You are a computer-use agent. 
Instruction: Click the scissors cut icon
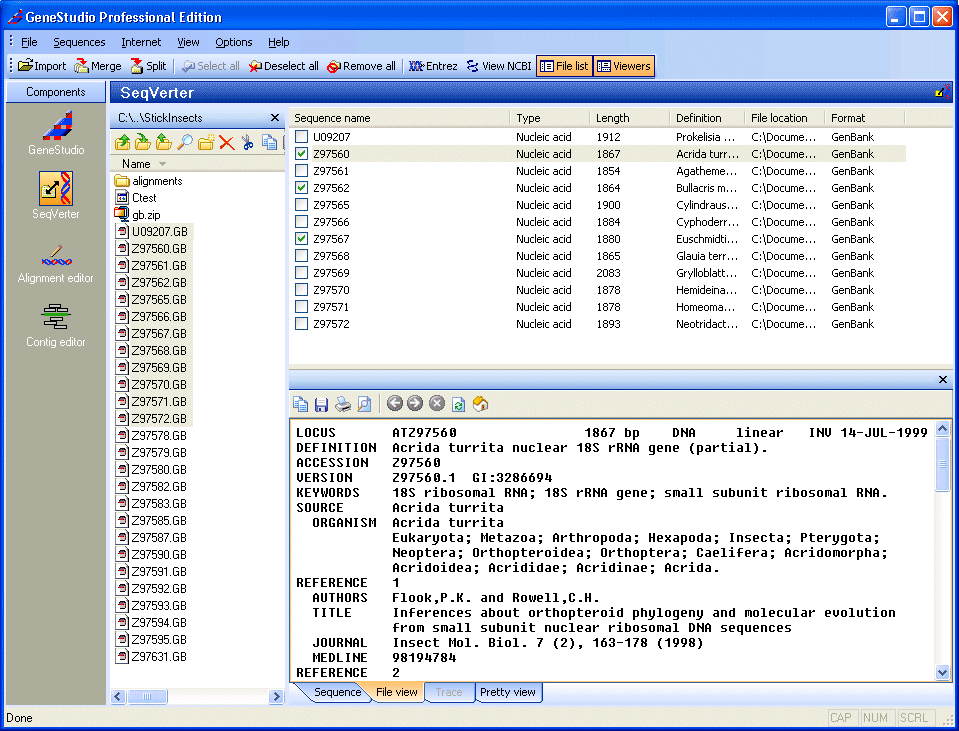click(248, 143)
